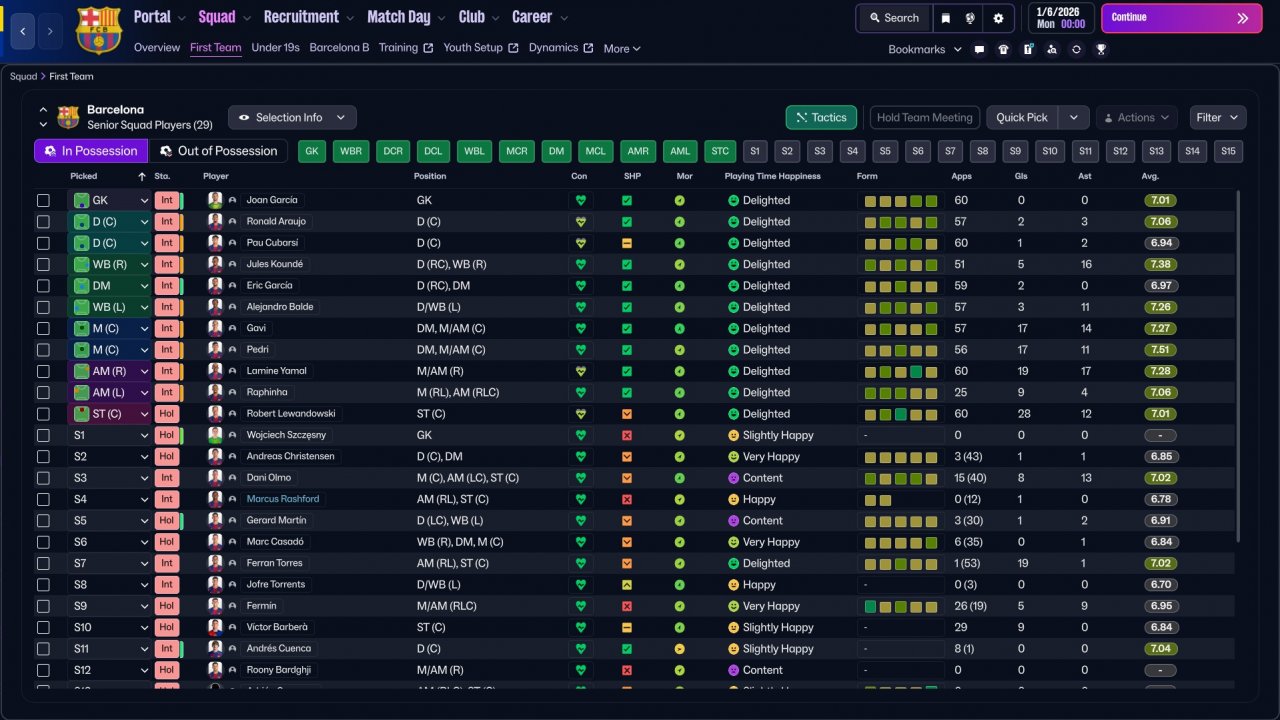Open the scouting magnifier people shortcut

(1052, 49)
